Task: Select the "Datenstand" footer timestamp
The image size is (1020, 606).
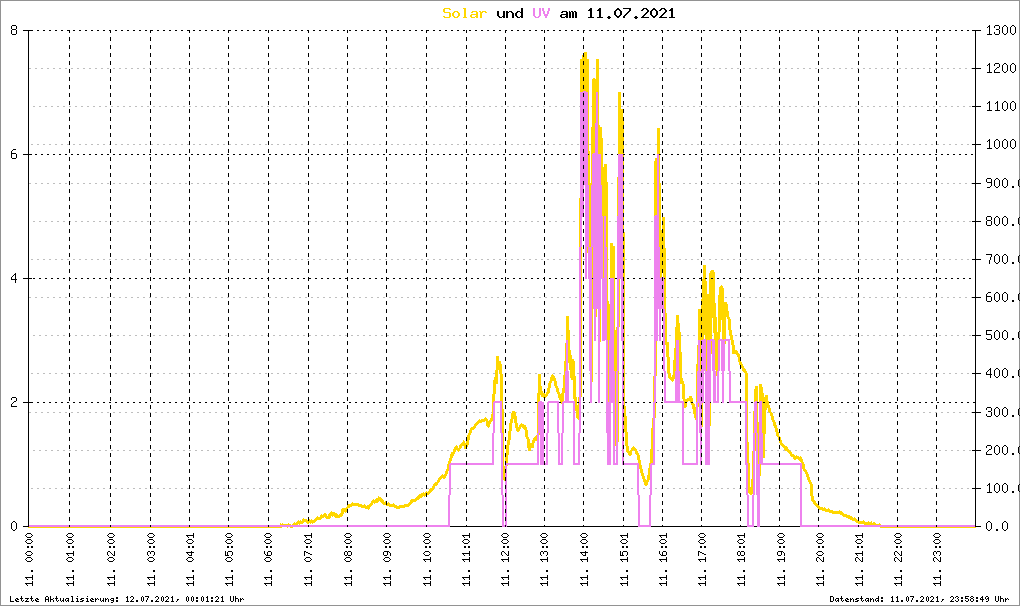Action: (919, 599)
